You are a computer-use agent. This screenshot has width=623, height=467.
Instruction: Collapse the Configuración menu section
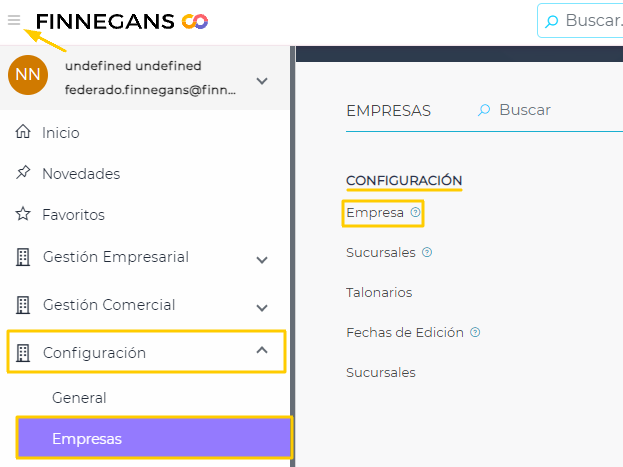(x=262, y=350)
